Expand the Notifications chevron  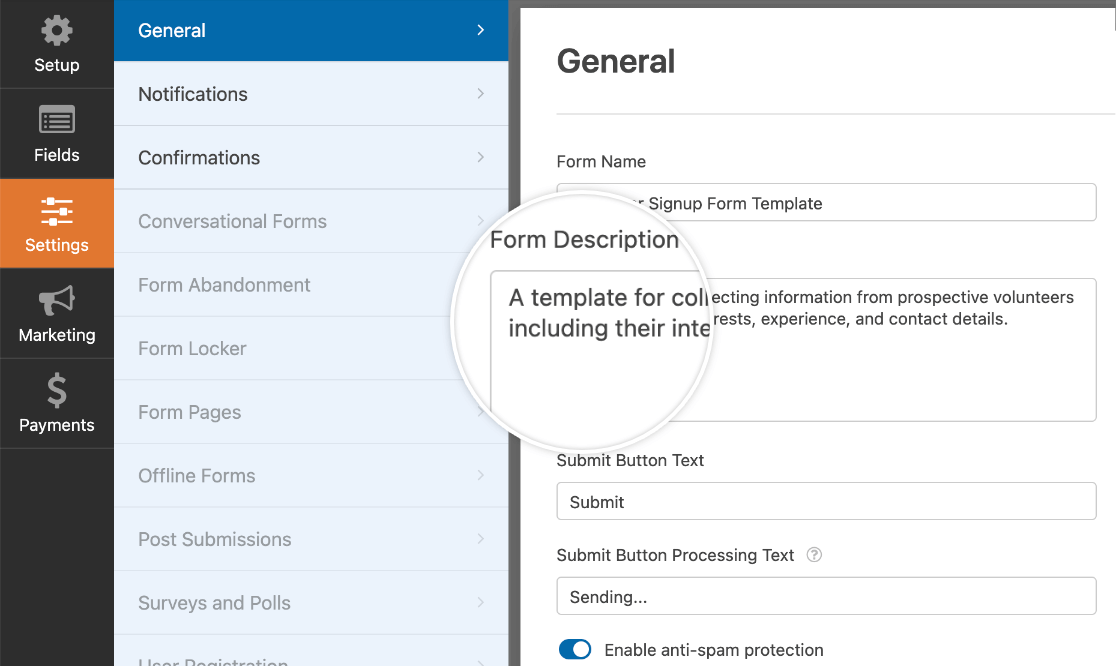pos(480,94)
